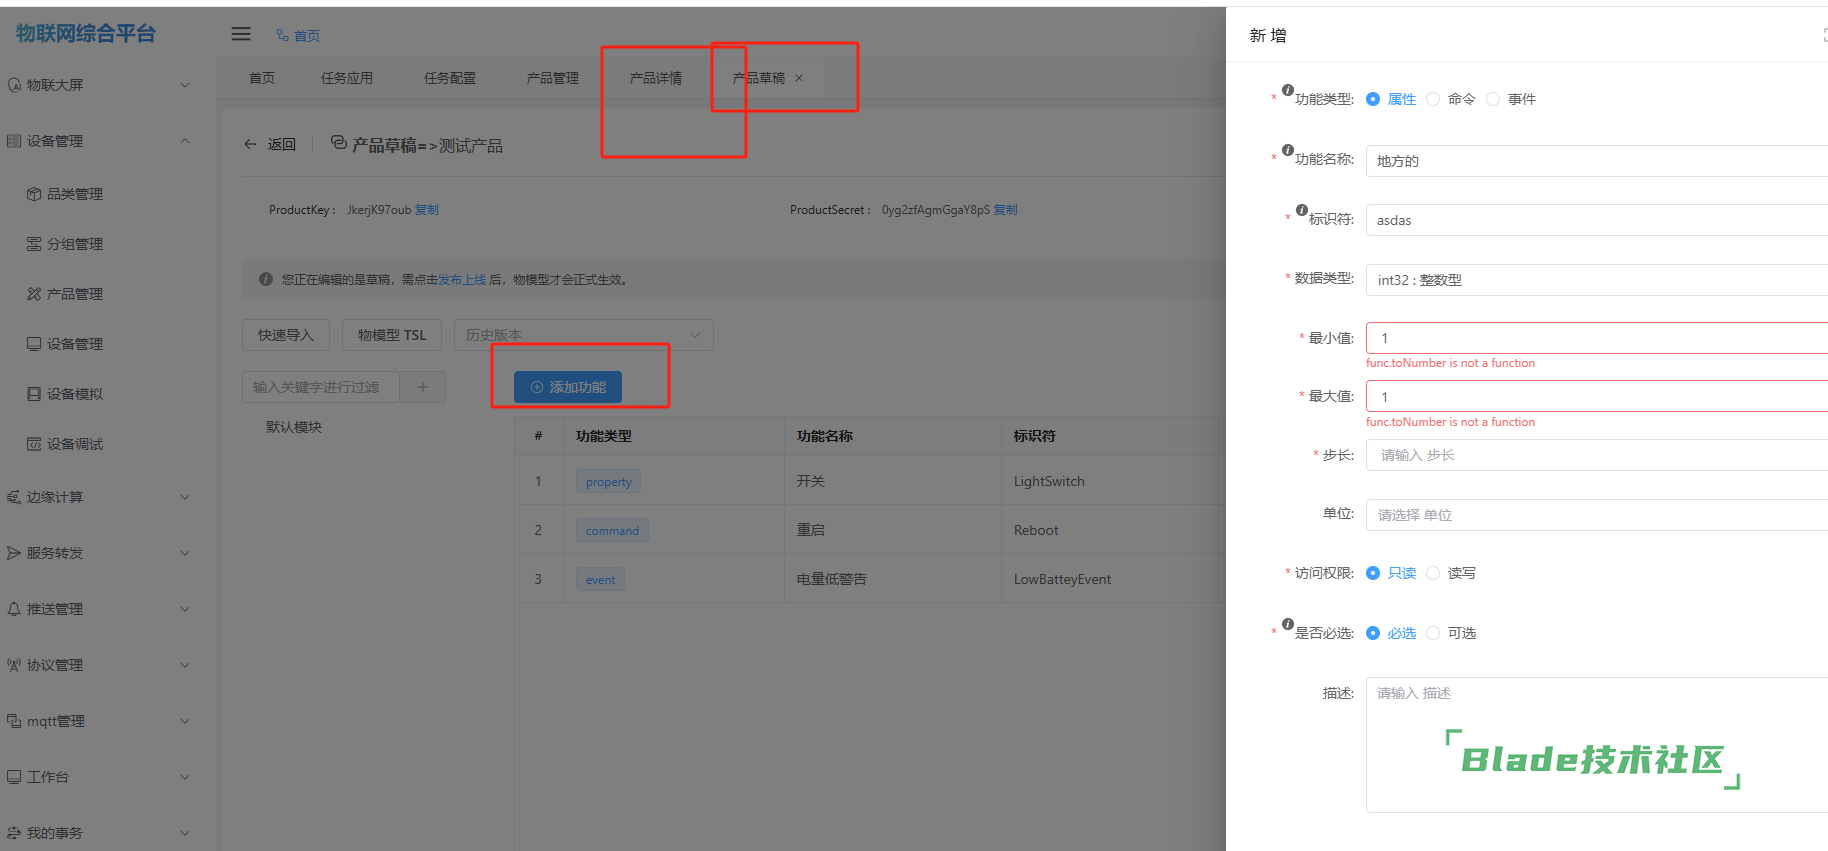Collapse the 设备管理 menu chevron
This screenshot has height=851, width=1828.
click(x=185, y=141)
